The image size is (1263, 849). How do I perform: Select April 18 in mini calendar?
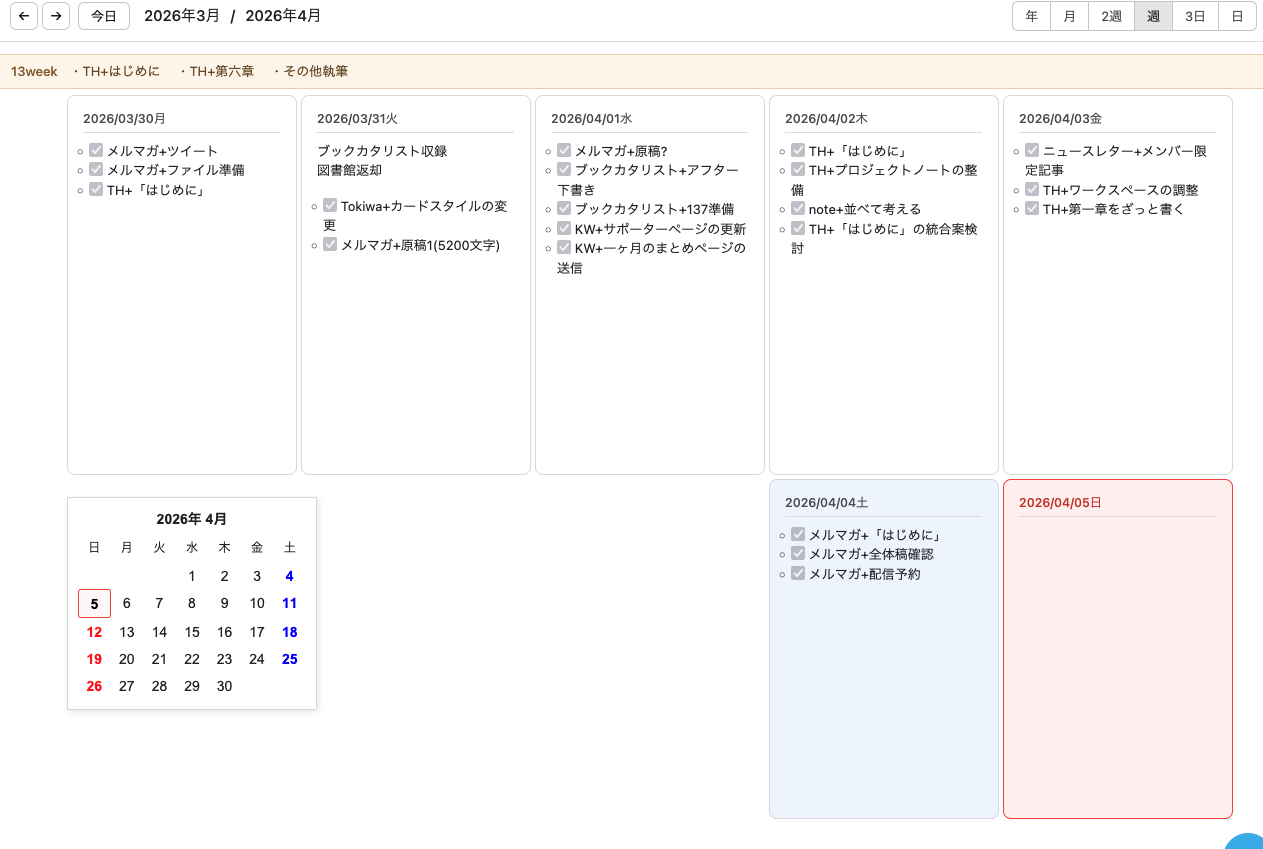pyautogui.click(x=289, y=632)
